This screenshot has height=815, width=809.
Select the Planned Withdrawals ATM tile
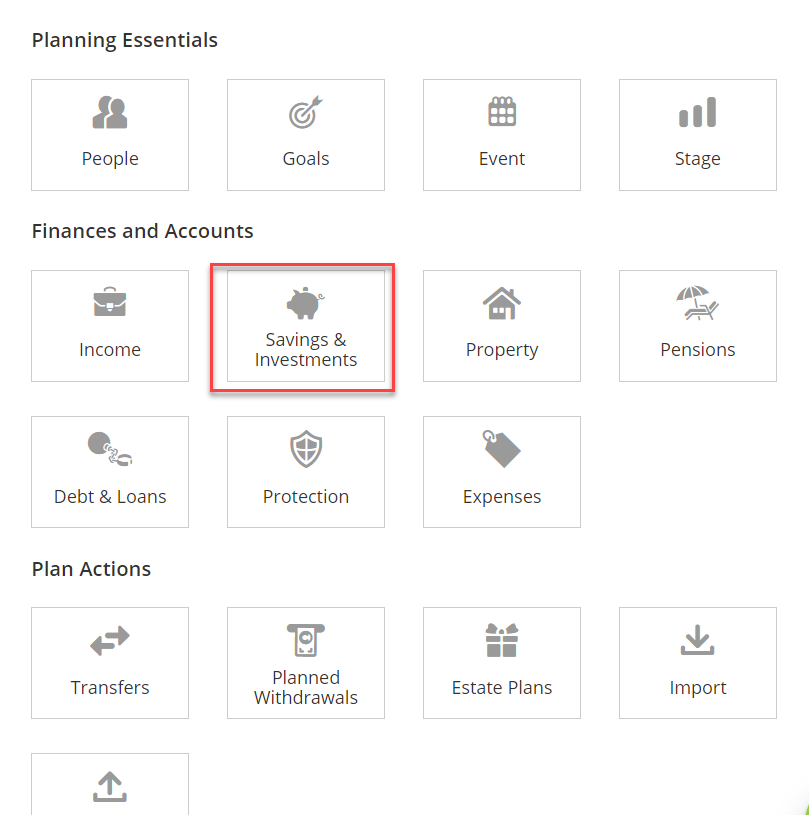[306, 663]
